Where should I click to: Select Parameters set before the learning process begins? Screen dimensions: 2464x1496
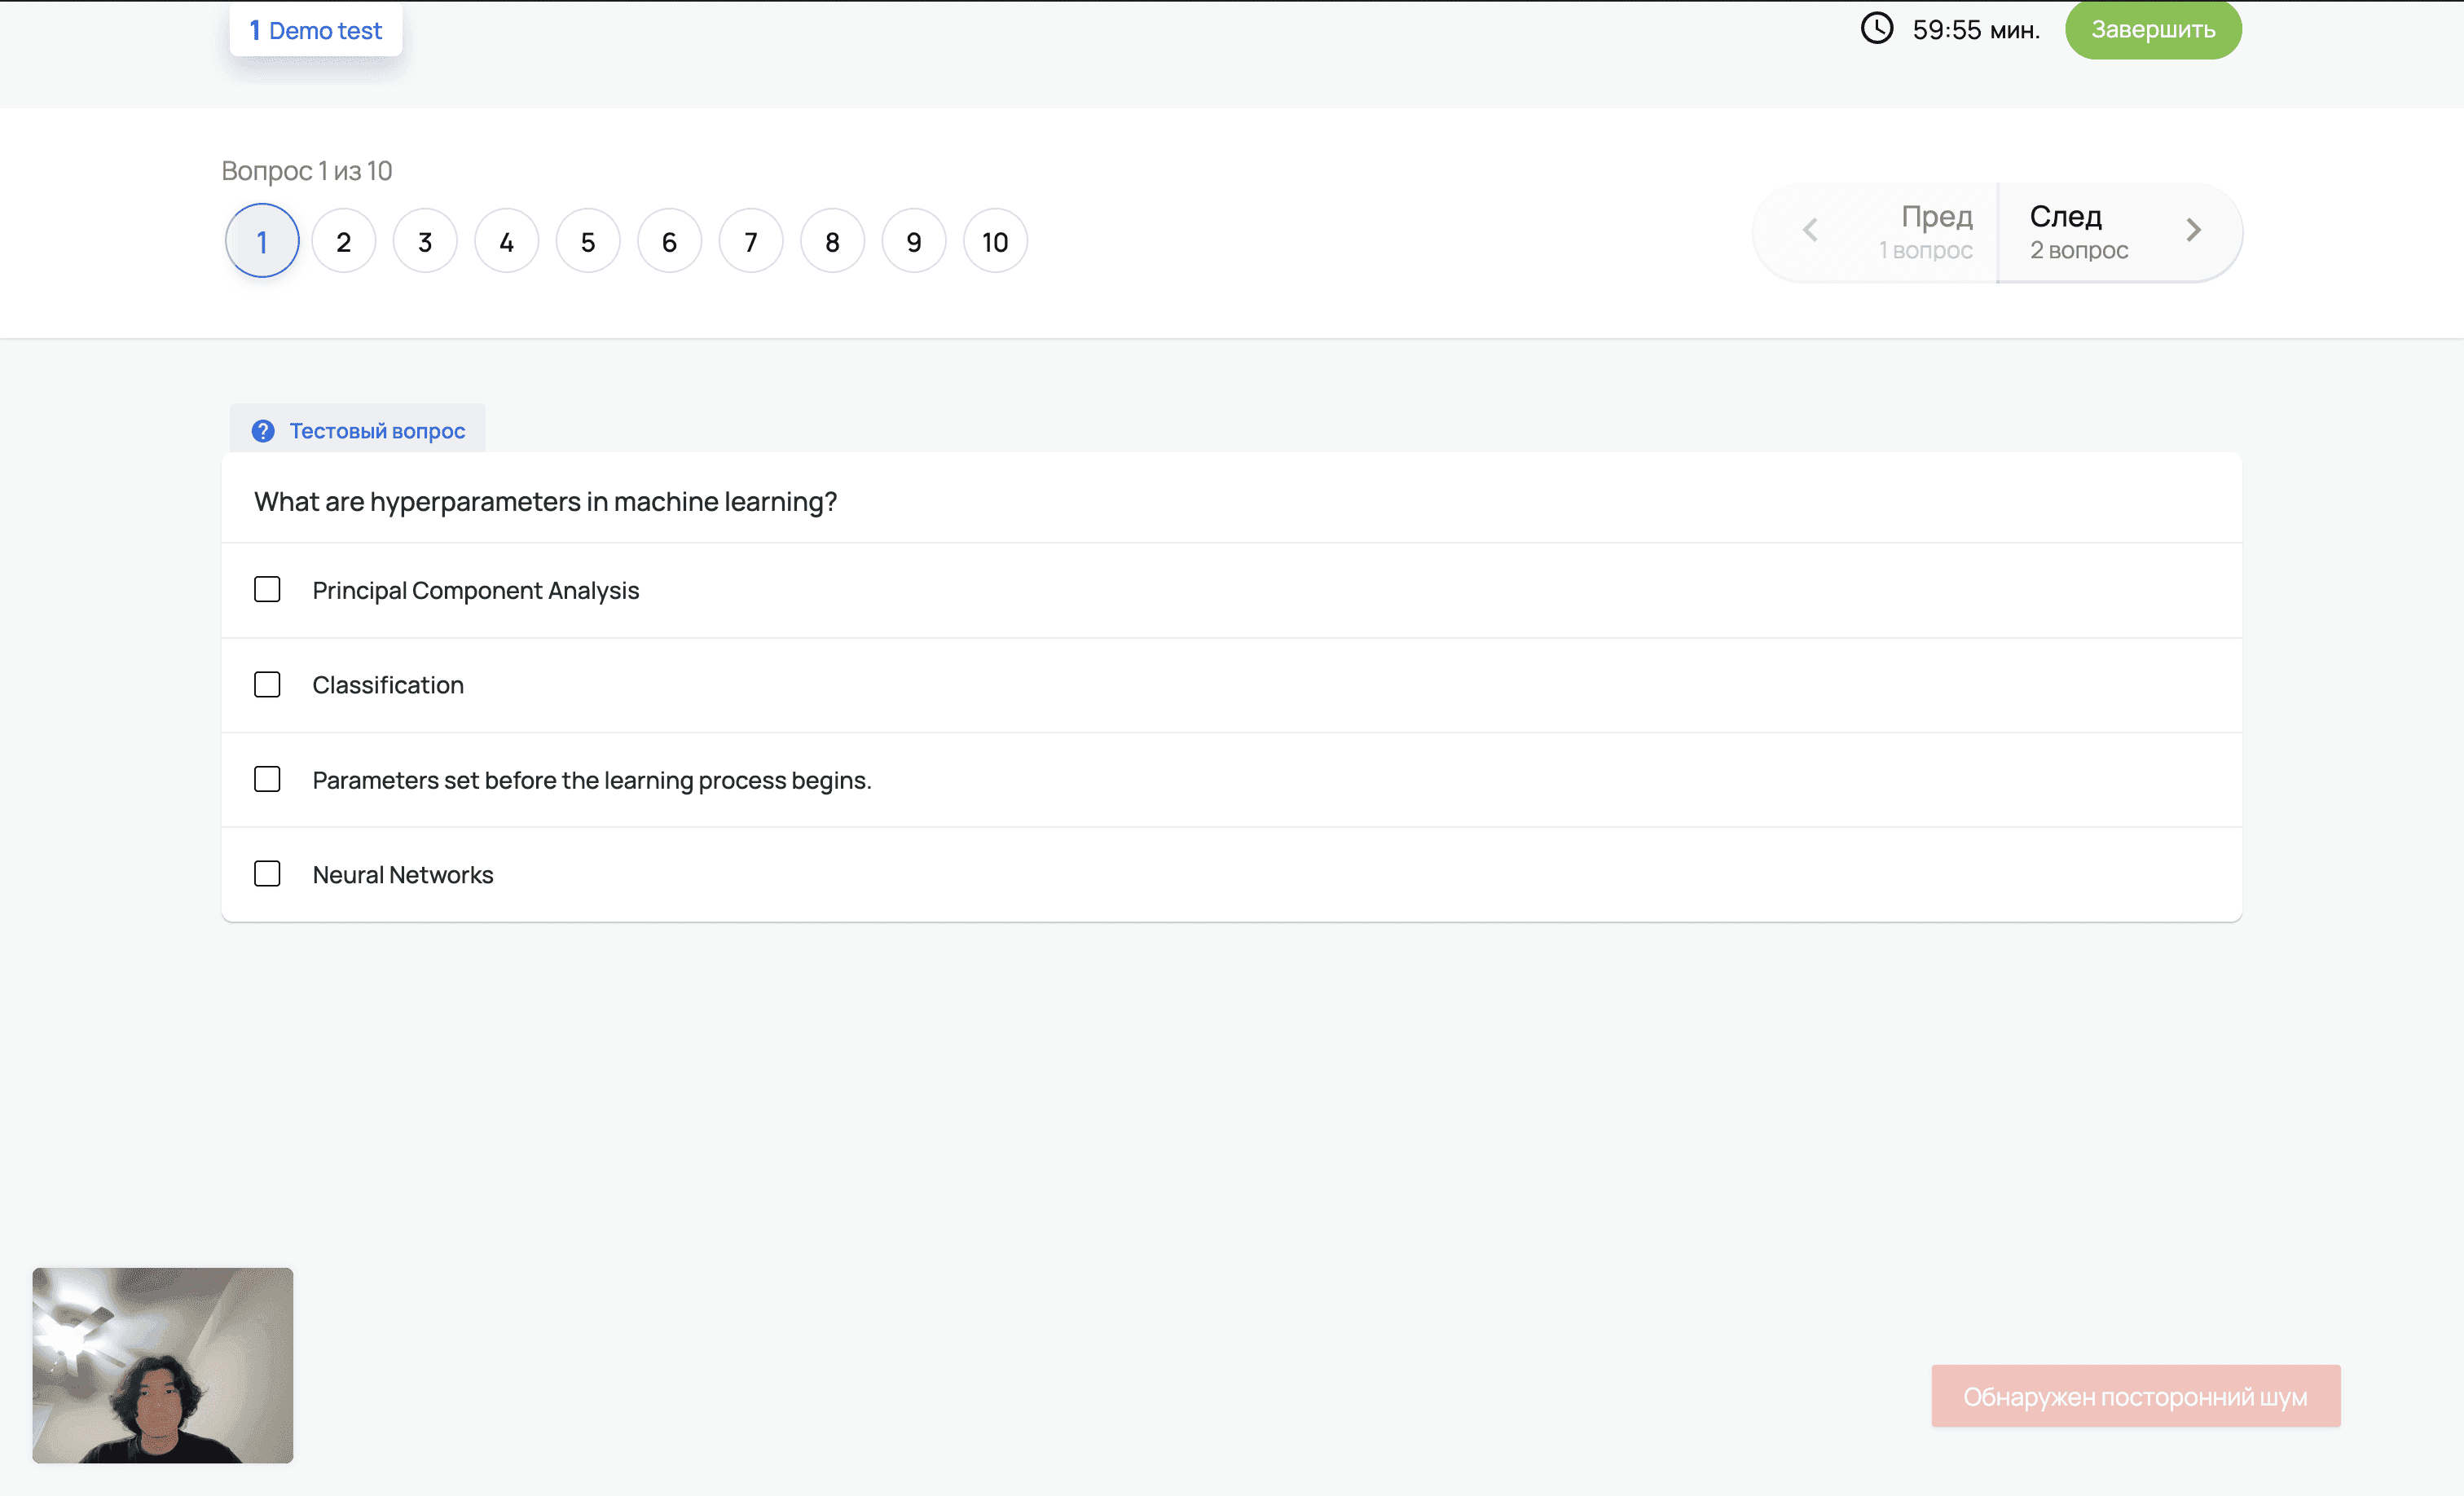tap(267, 779)
